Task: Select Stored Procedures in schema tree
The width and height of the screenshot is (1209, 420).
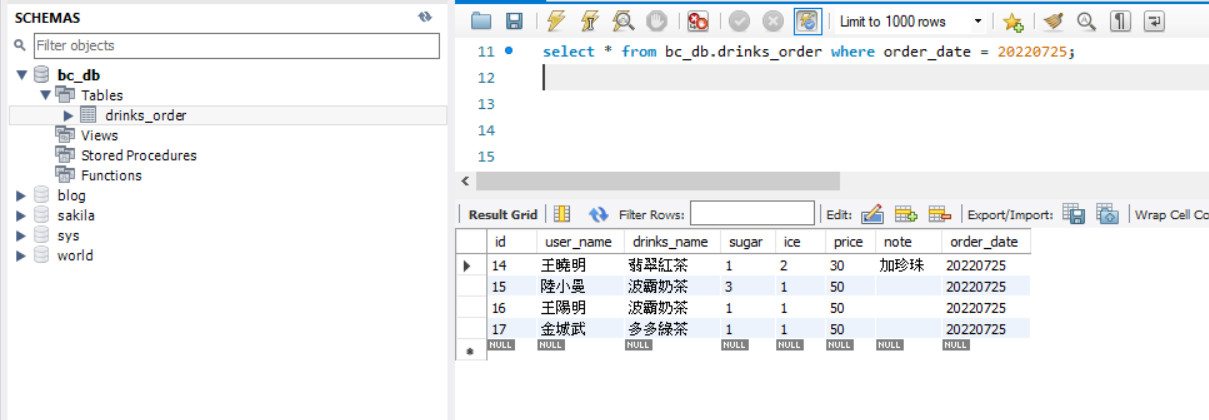Action: pyautogui.click(x=139, y=155)
